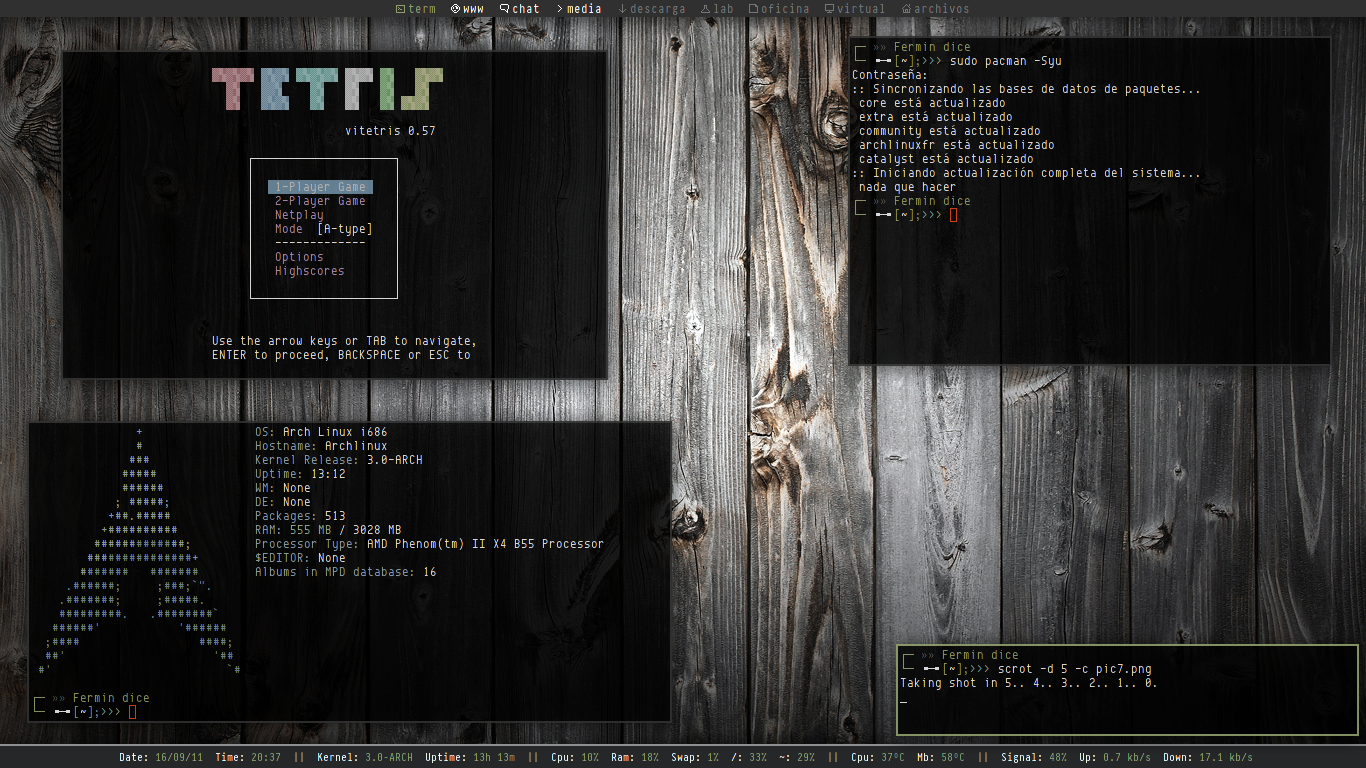
Task: Open the www workspace globe icon
Action: (x=456, y=9)
